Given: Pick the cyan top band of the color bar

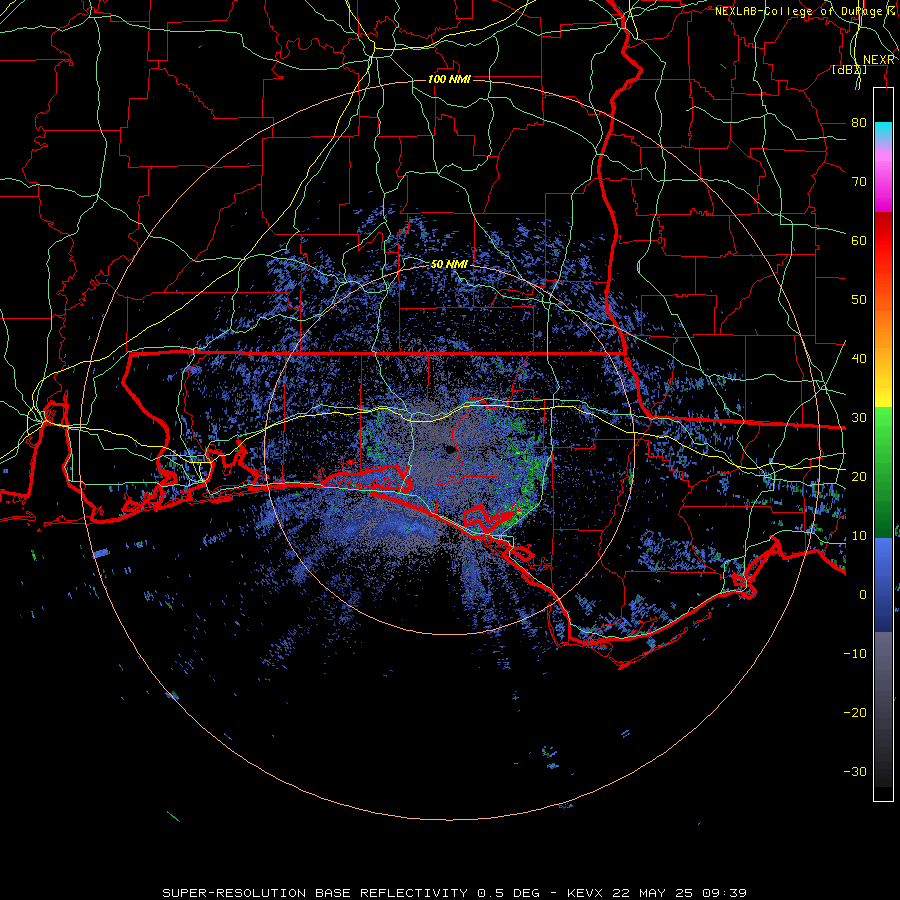Looking at the screenshot, I should [883, 132].
